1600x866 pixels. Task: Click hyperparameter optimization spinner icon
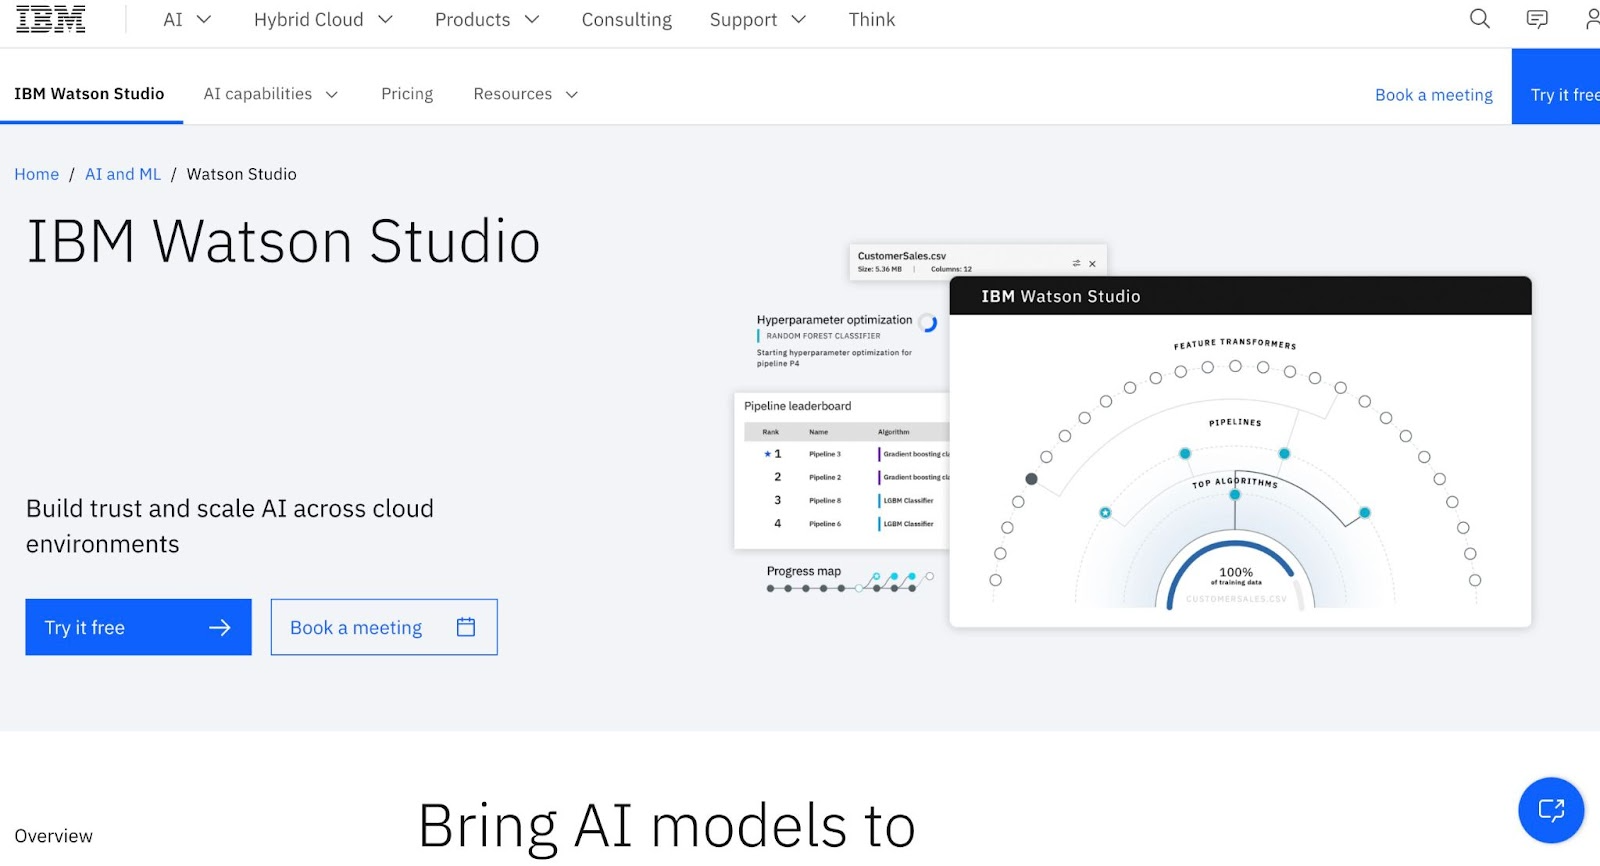point(928,323)
